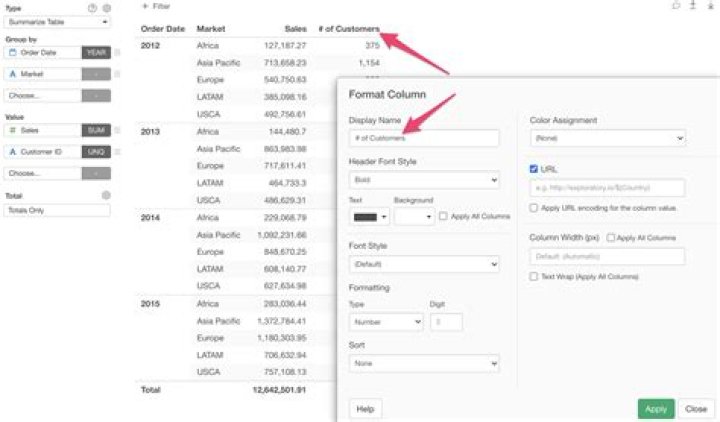Uncheck the URL checkbox
This screenshot has width=720, height=422.
tap(534, 169)
